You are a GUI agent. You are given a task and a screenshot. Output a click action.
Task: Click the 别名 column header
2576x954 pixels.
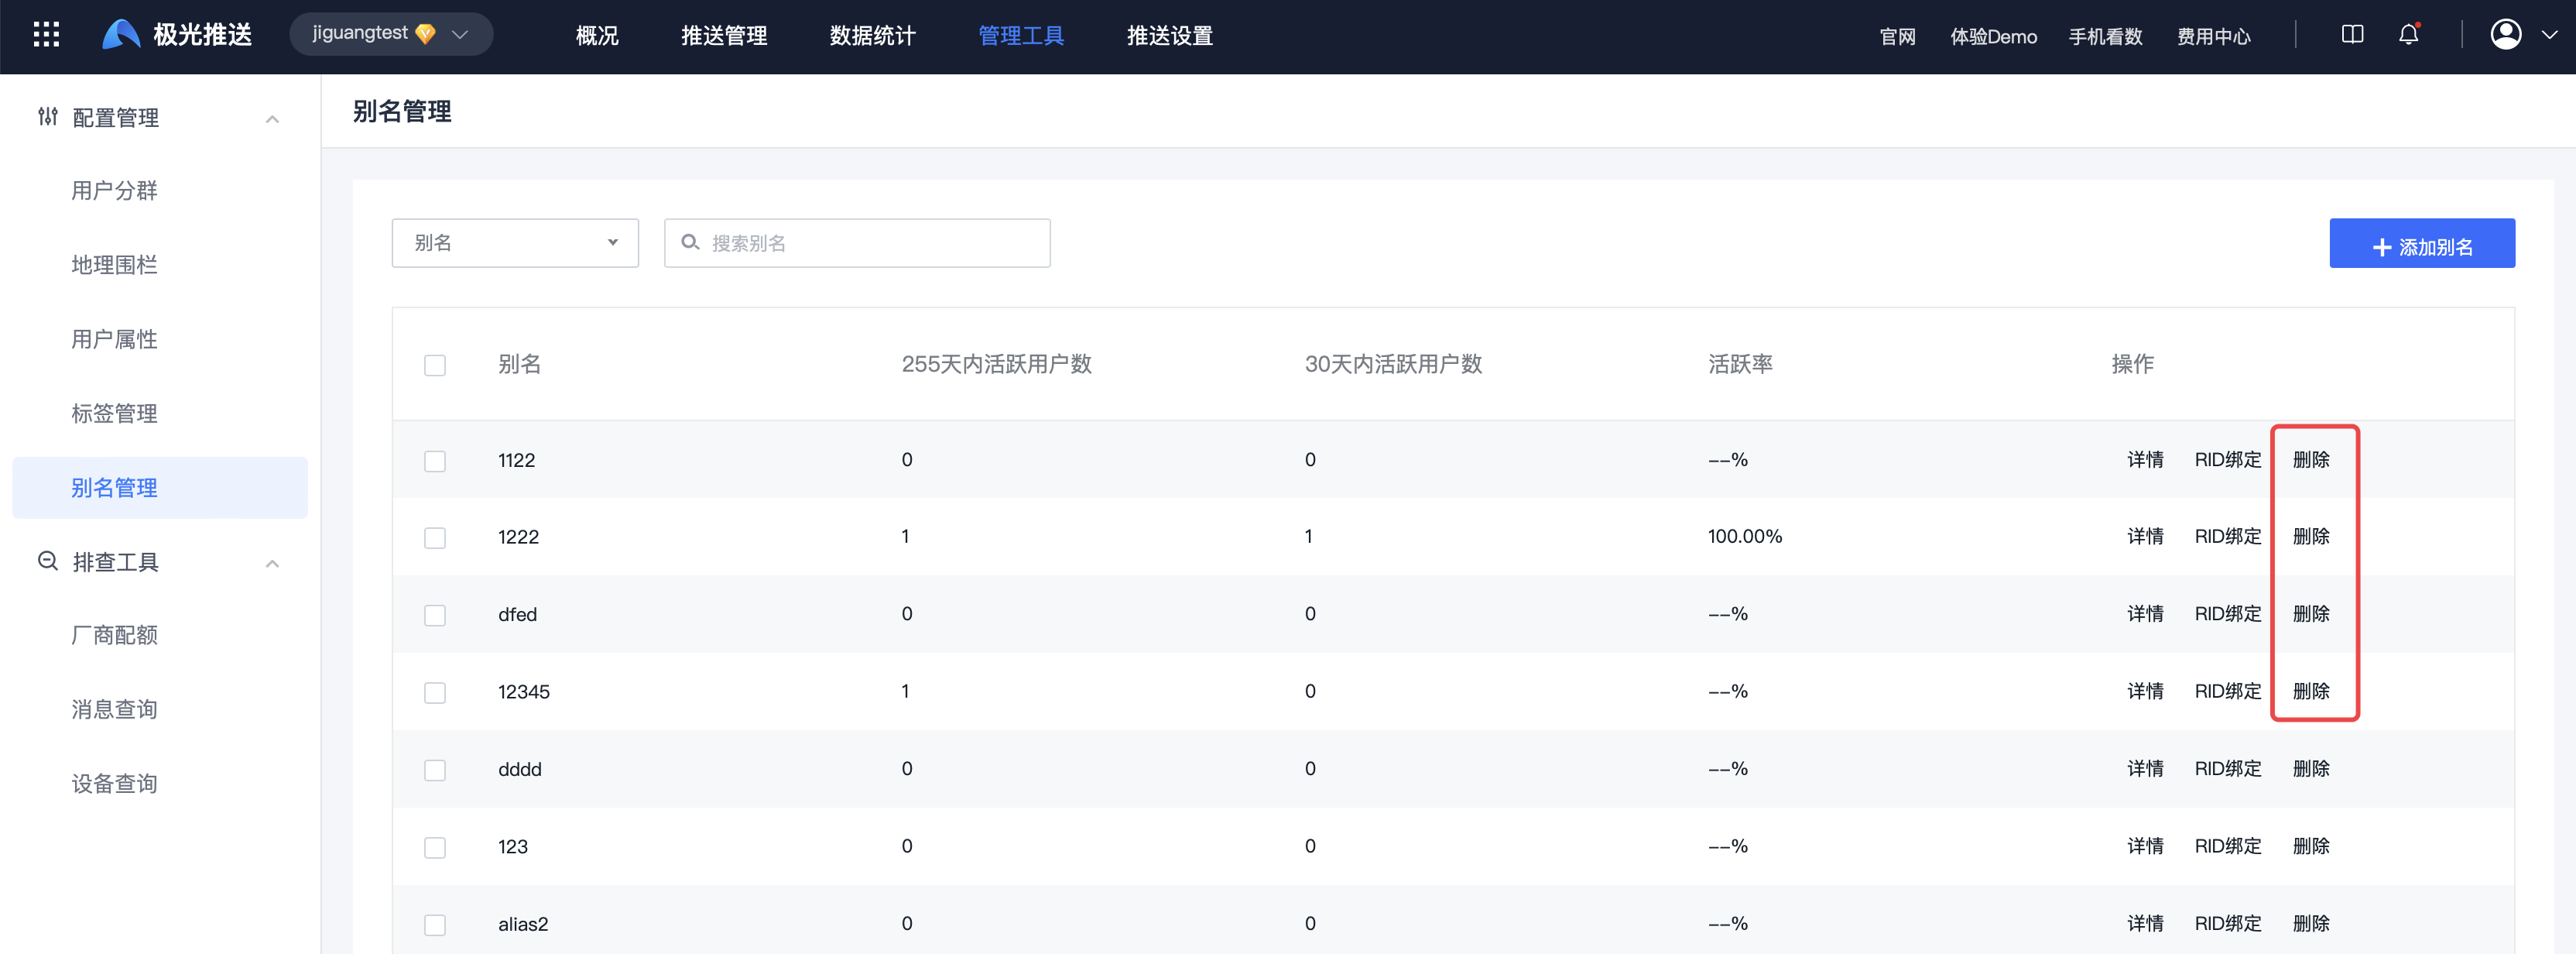pyautogui.click(x=519, y=364)
